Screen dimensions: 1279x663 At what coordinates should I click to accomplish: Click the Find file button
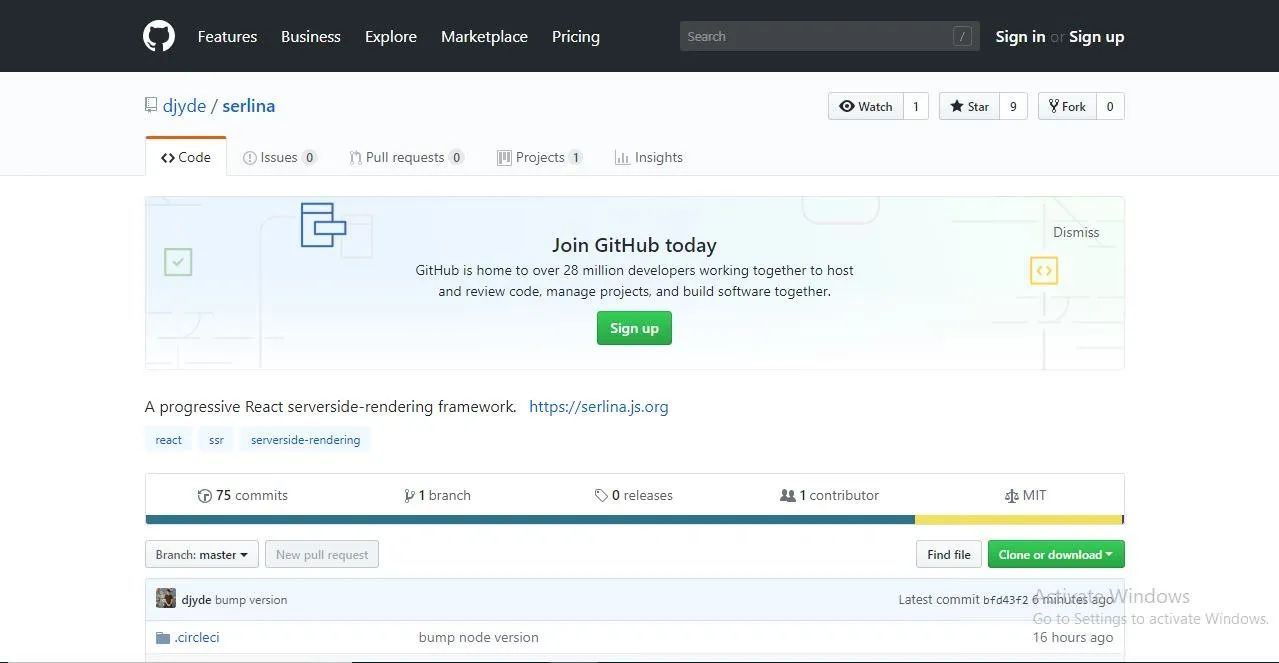949,554
